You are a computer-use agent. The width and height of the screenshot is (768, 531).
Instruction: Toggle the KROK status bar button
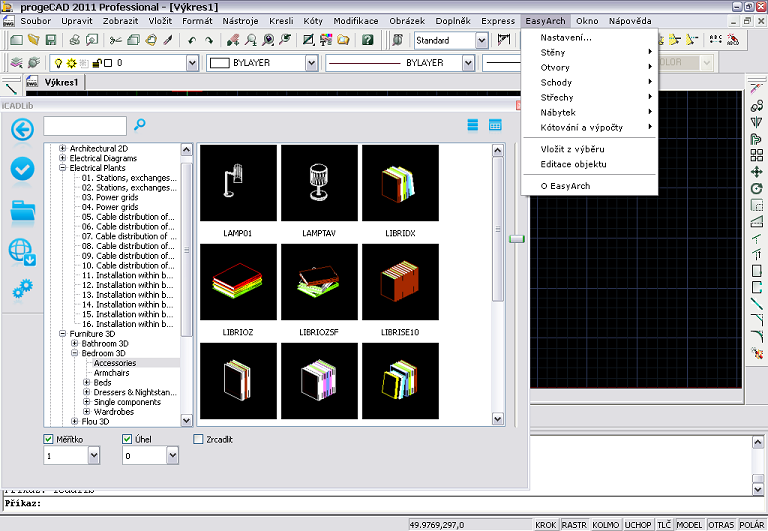click(546, 524)
